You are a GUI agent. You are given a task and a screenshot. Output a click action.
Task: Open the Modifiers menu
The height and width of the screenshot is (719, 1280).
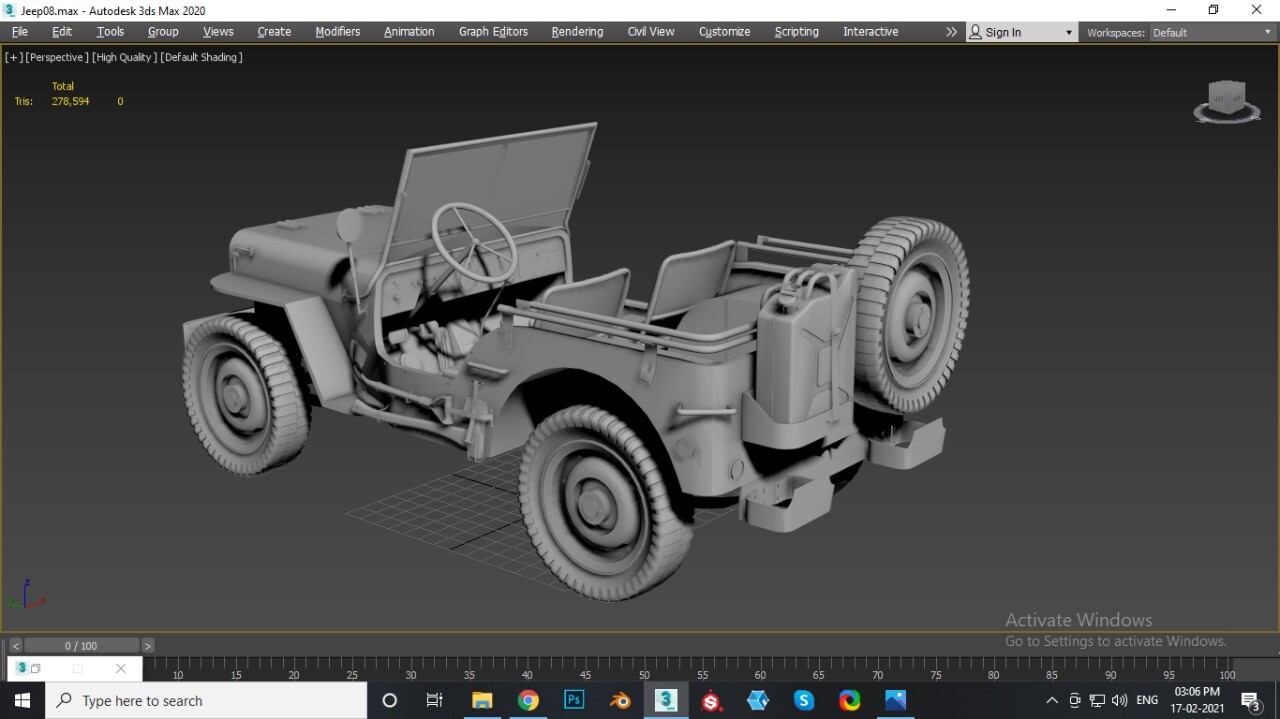(338, 32)
